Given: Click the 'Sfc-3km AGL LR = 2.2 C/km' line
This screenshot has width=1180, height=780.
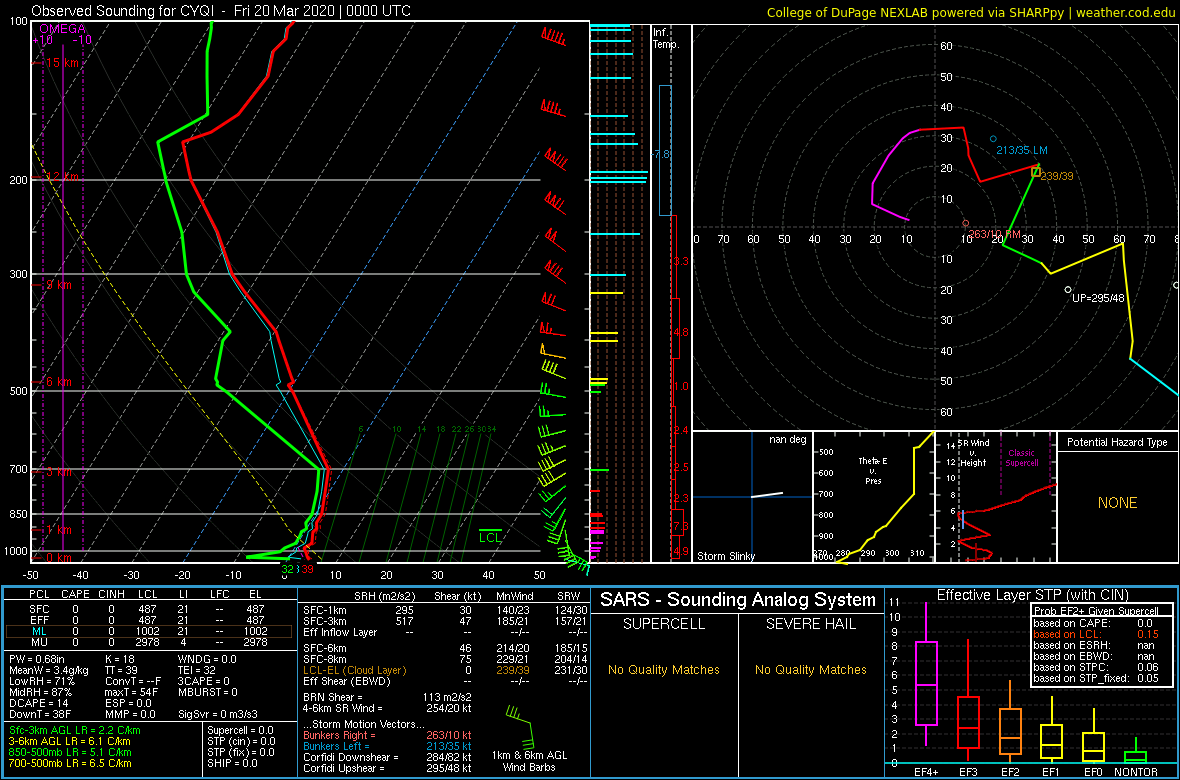Looking at the screenshot, I should tap(75, 731).
